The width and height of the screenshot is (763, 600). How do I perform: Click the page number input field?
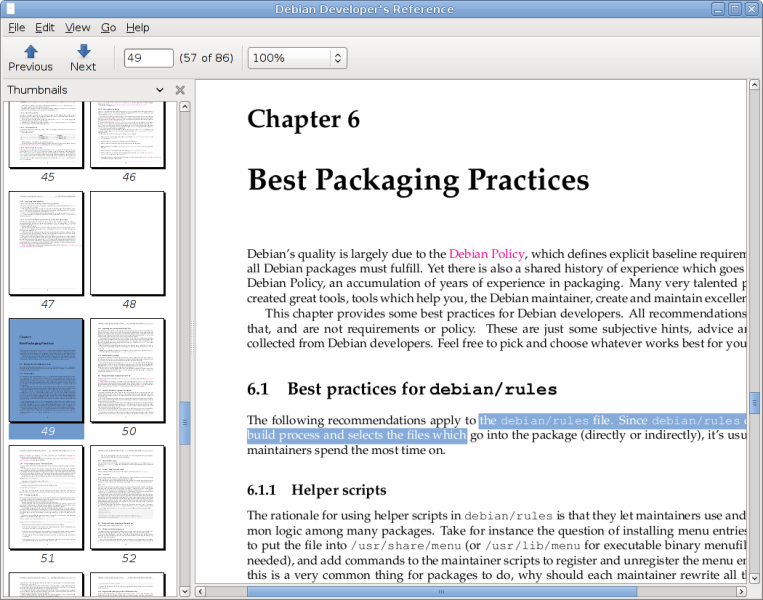148,58
